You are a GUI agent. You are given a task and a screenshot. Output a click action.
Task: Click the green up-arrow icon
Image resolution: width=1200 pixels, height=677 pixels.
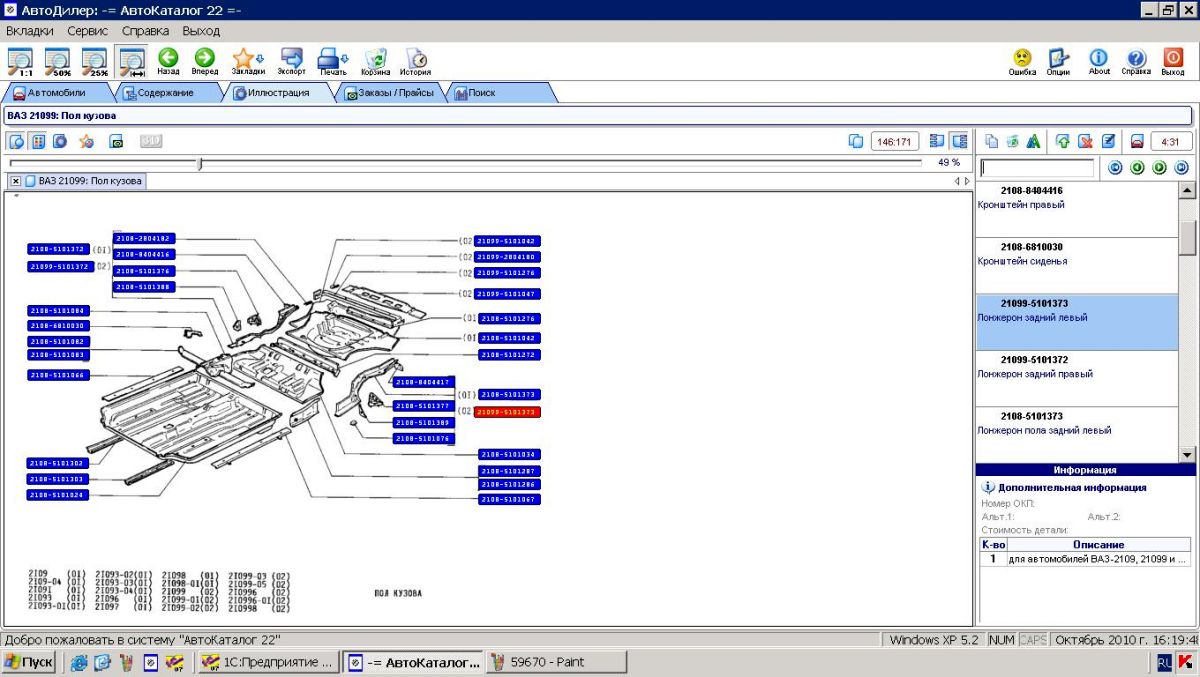click(x=1062, y=141)
